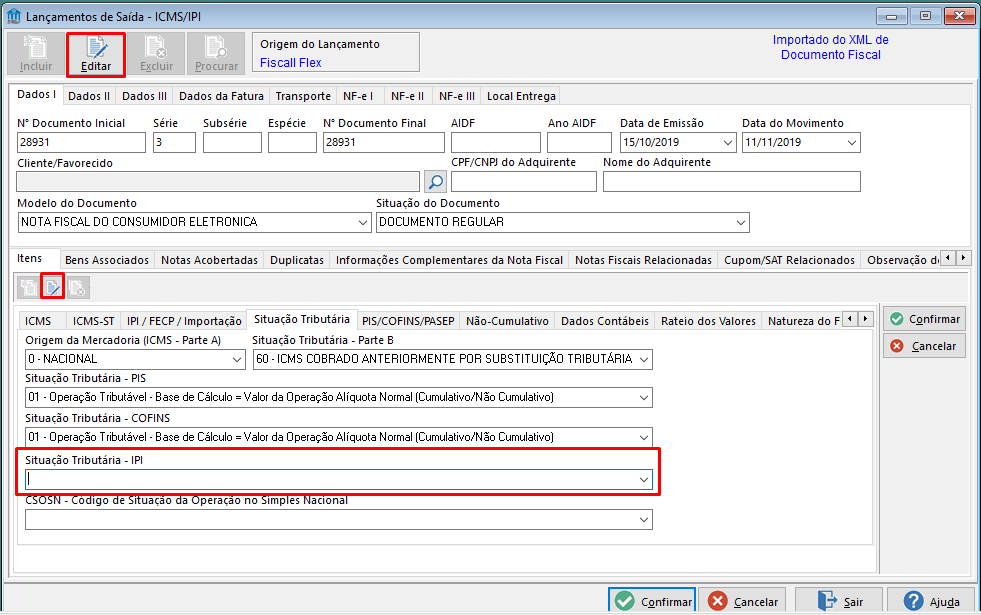
Task: Expand the CSOSN dropdown
Action: pyautogui.click(x=644, y=520)
